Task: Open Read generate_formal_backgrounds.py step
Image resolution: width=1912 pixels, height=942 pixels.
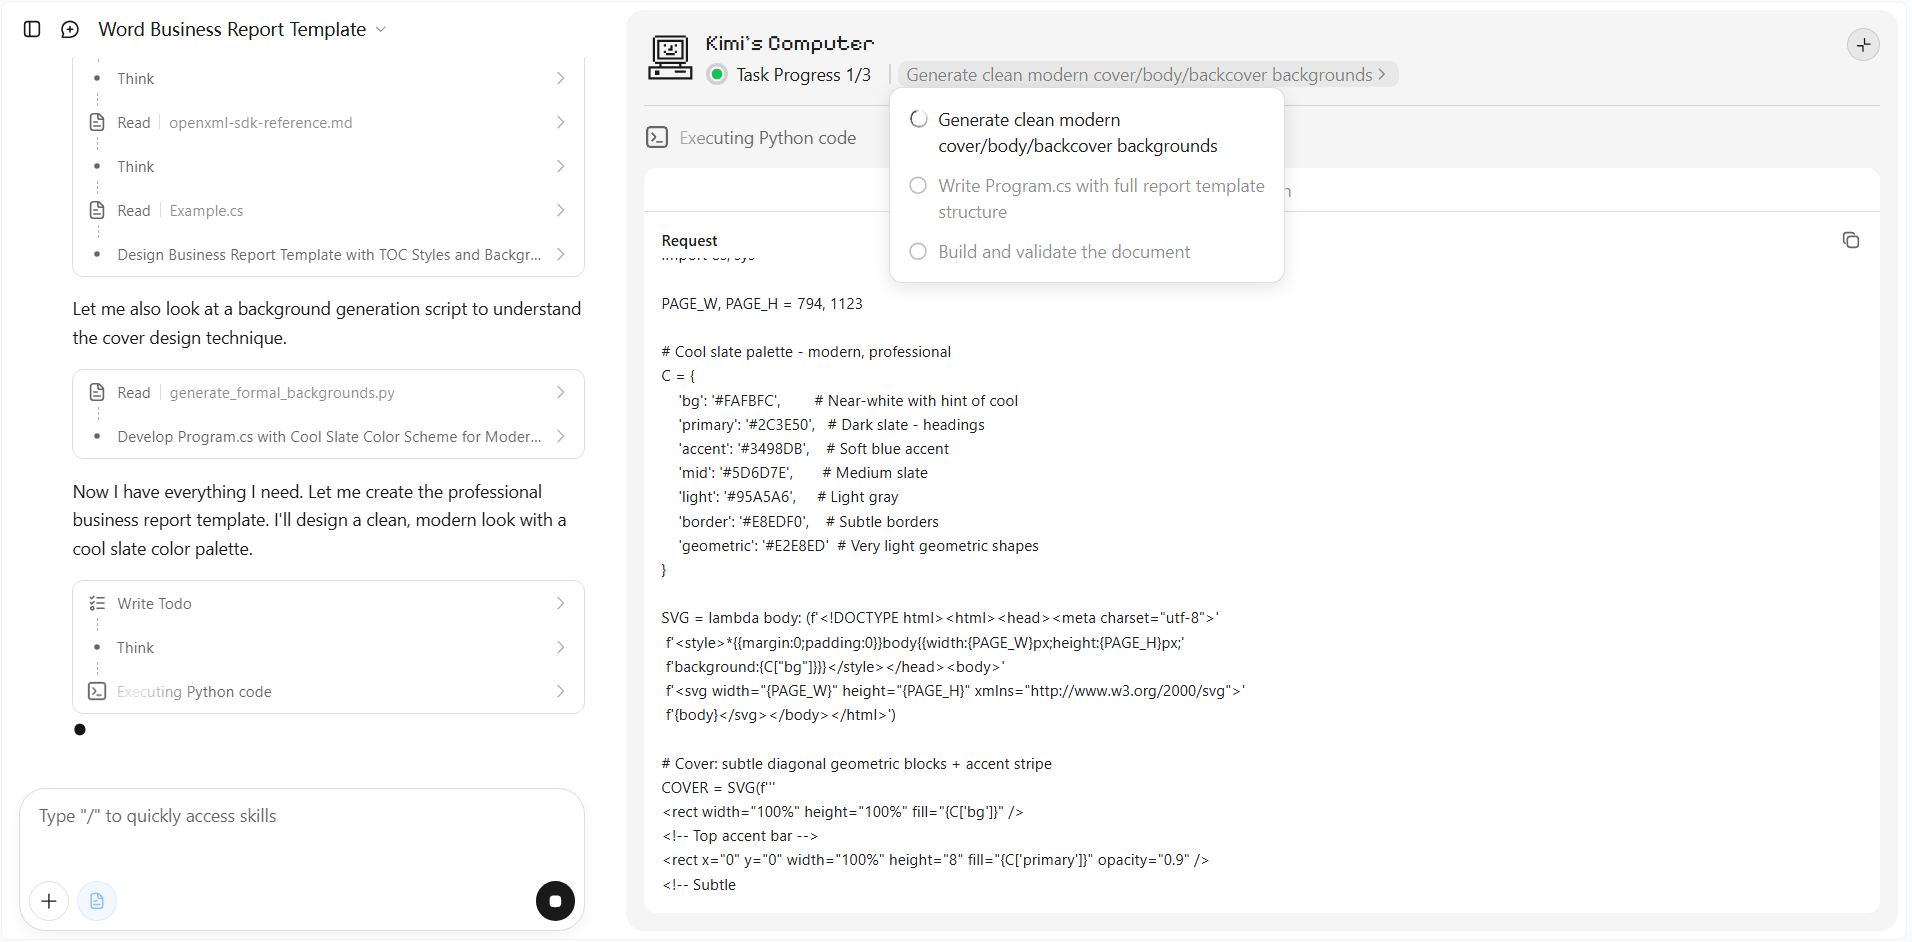Action: (328, 392)
